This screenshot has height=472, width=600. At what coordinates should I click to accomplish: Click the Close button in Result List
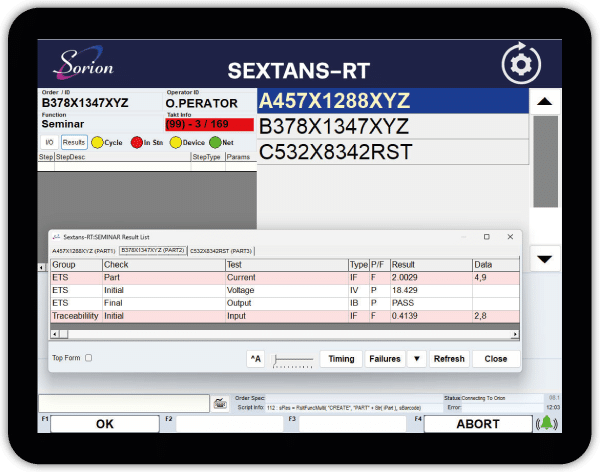[496, 359]
